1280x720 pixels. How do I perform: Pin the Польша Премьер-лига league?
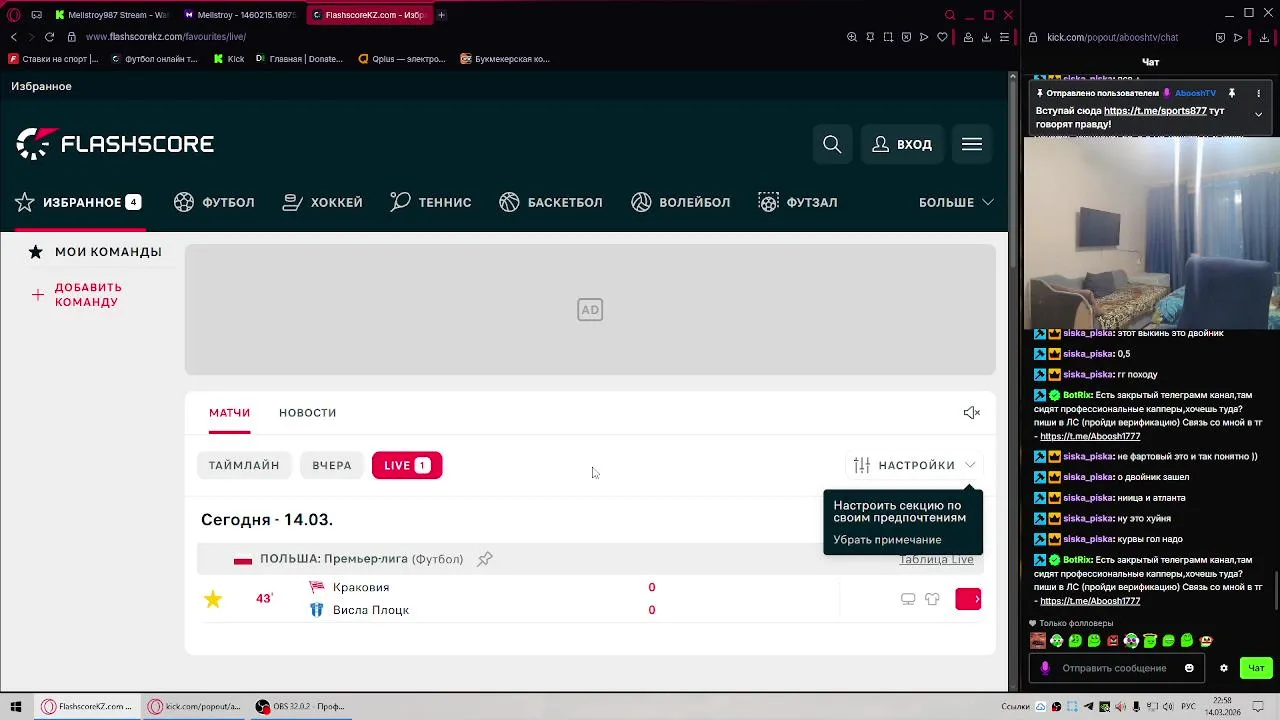tap(485, 559)
